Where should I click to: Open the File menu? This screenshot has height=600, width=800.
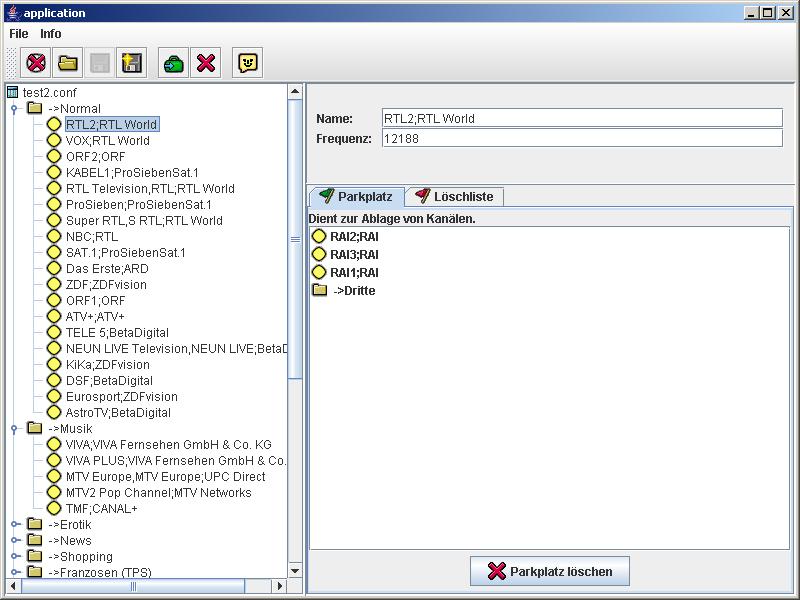pos(19,34)
